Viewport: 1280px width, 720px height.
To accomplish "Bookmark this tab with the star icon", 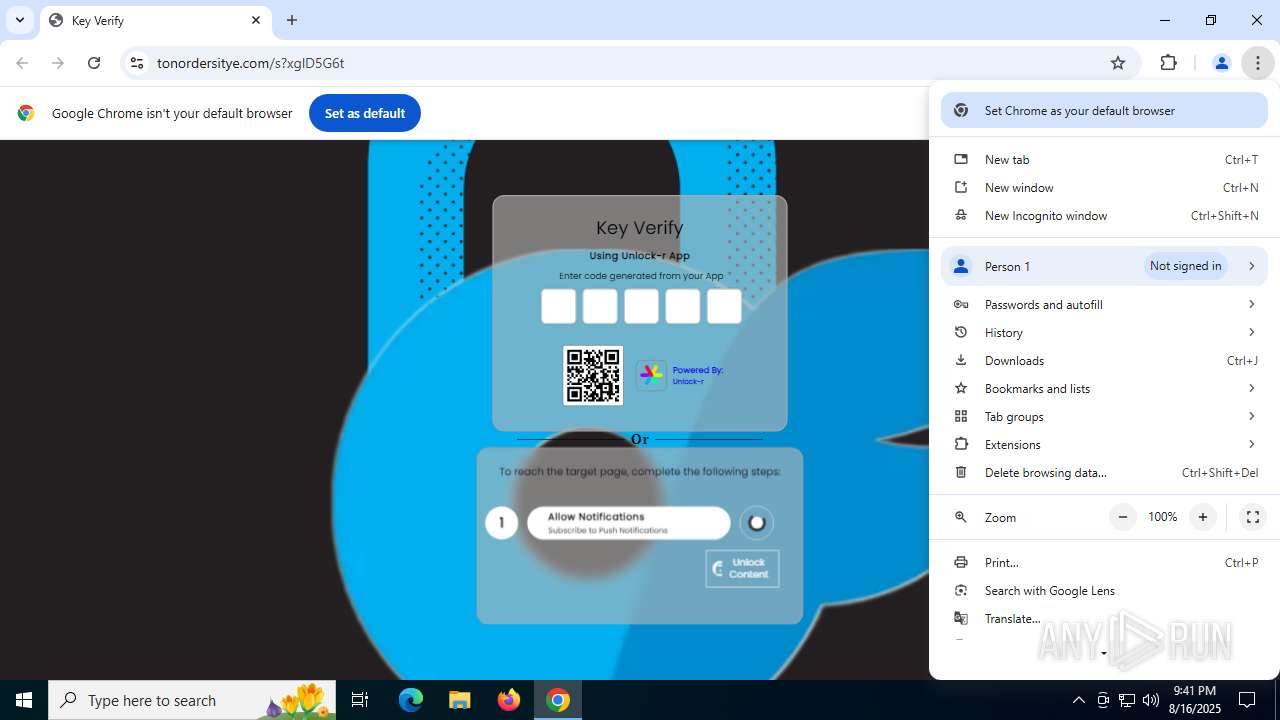I will (1118, 63).
